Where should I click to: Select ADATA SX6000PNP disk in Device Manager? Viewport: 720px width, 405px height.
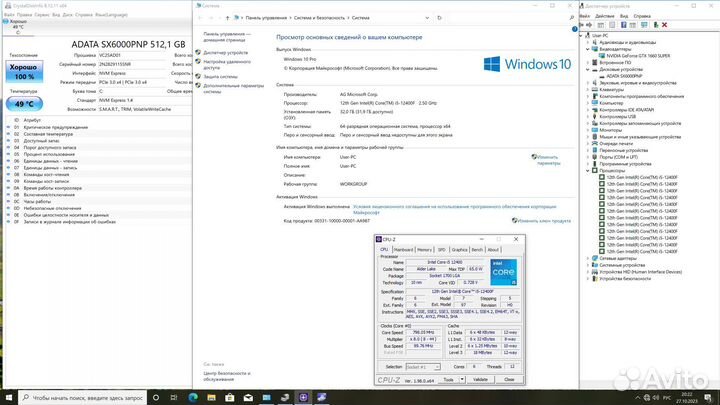pos(624,76)
